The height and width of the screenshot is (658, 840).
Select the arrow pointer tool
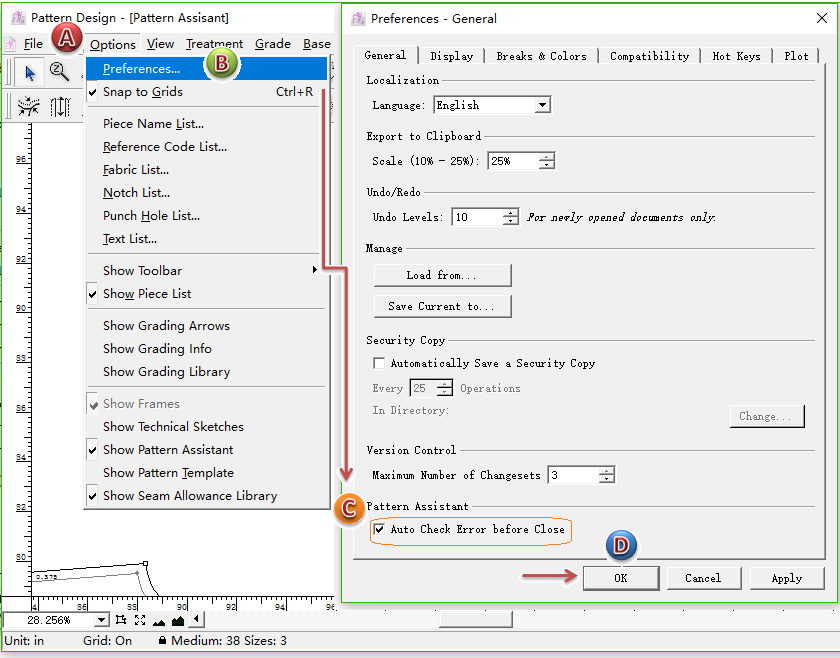(30, 72)
